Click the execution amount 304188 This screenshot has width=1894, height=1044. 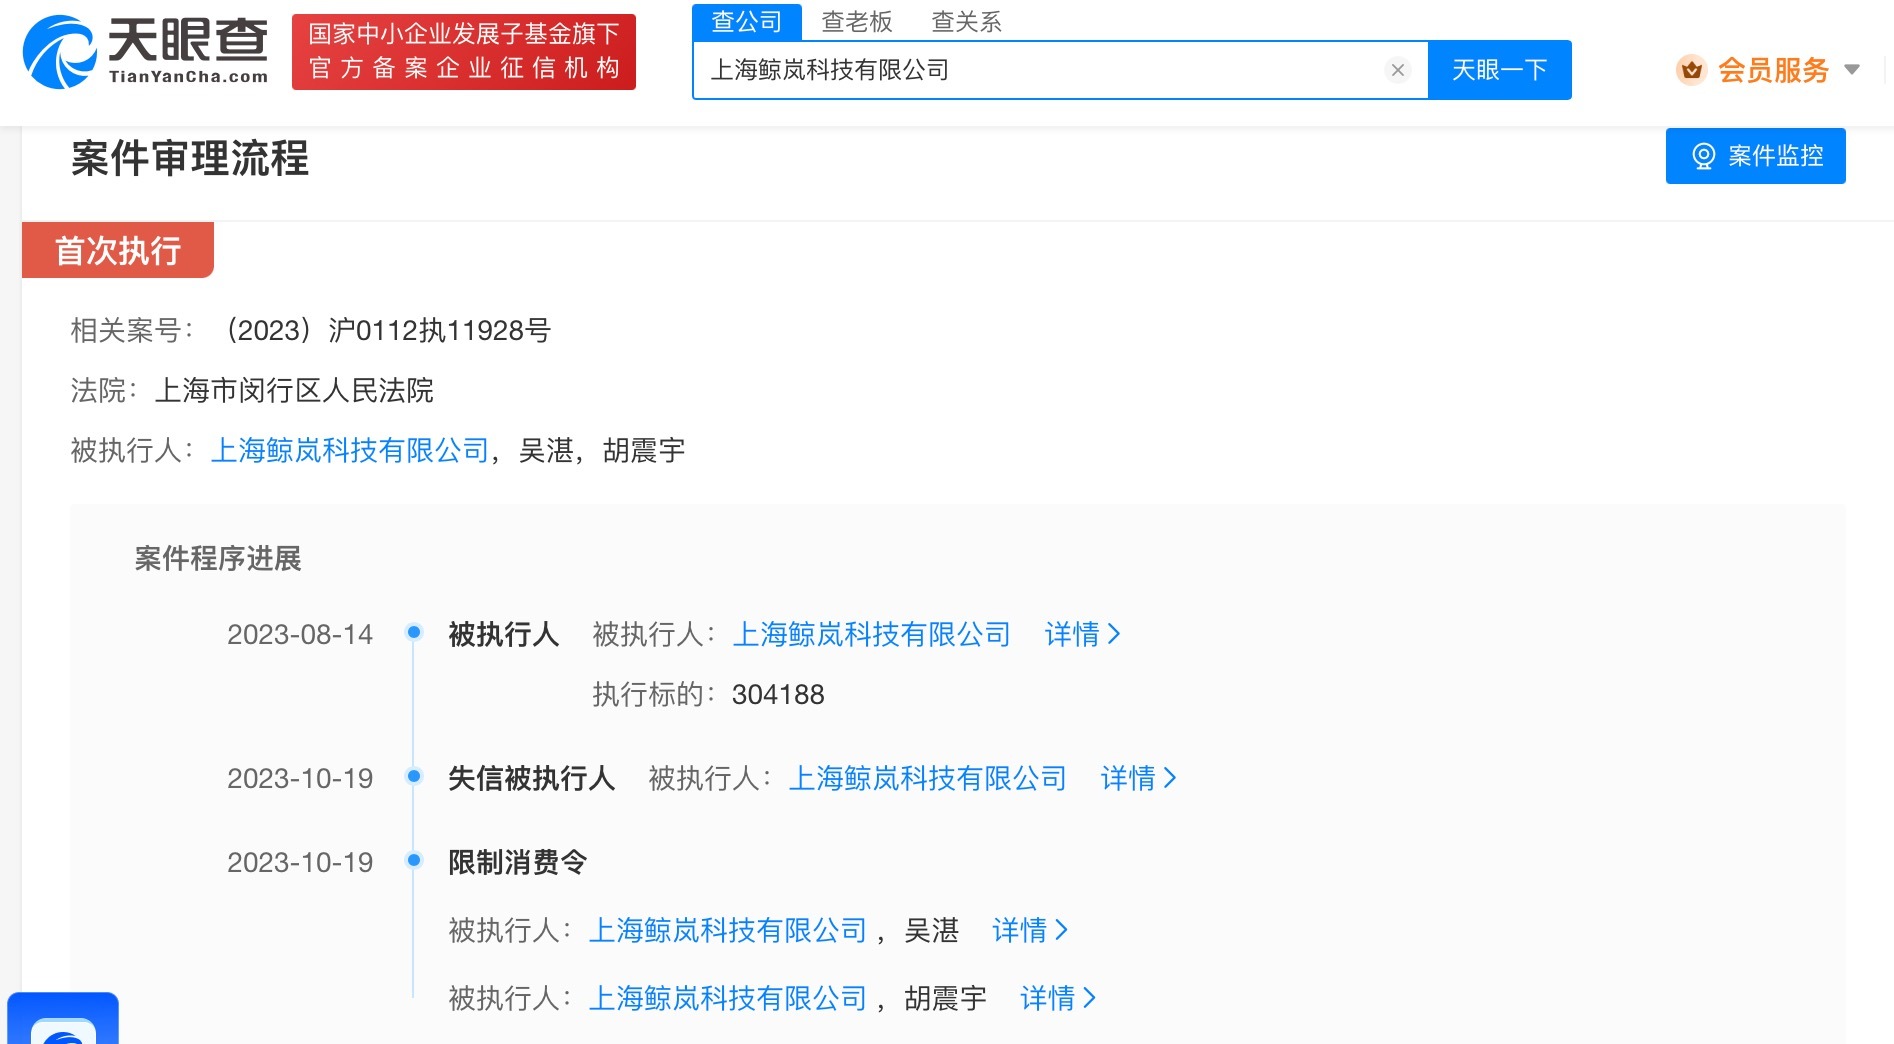[x=778, y=694]
